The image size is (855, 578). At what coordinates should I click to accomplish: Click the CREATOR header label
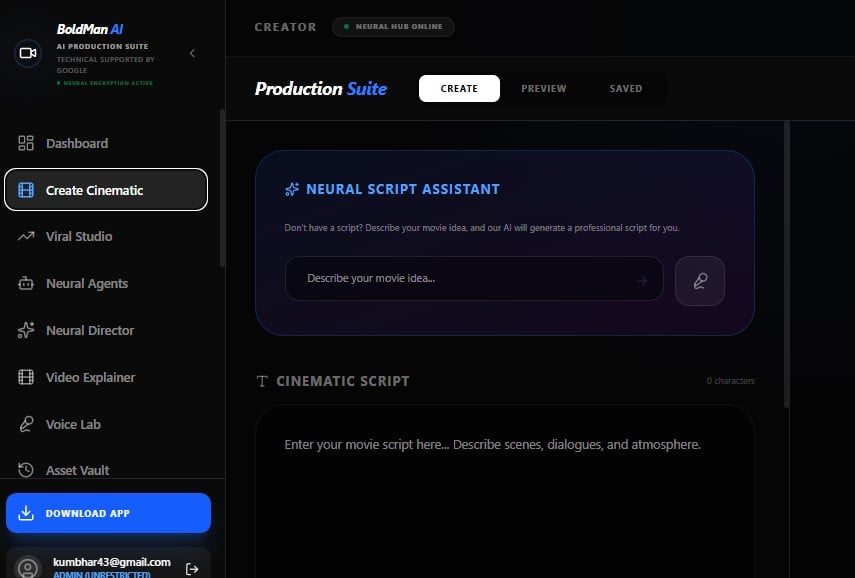coord(285,27)
